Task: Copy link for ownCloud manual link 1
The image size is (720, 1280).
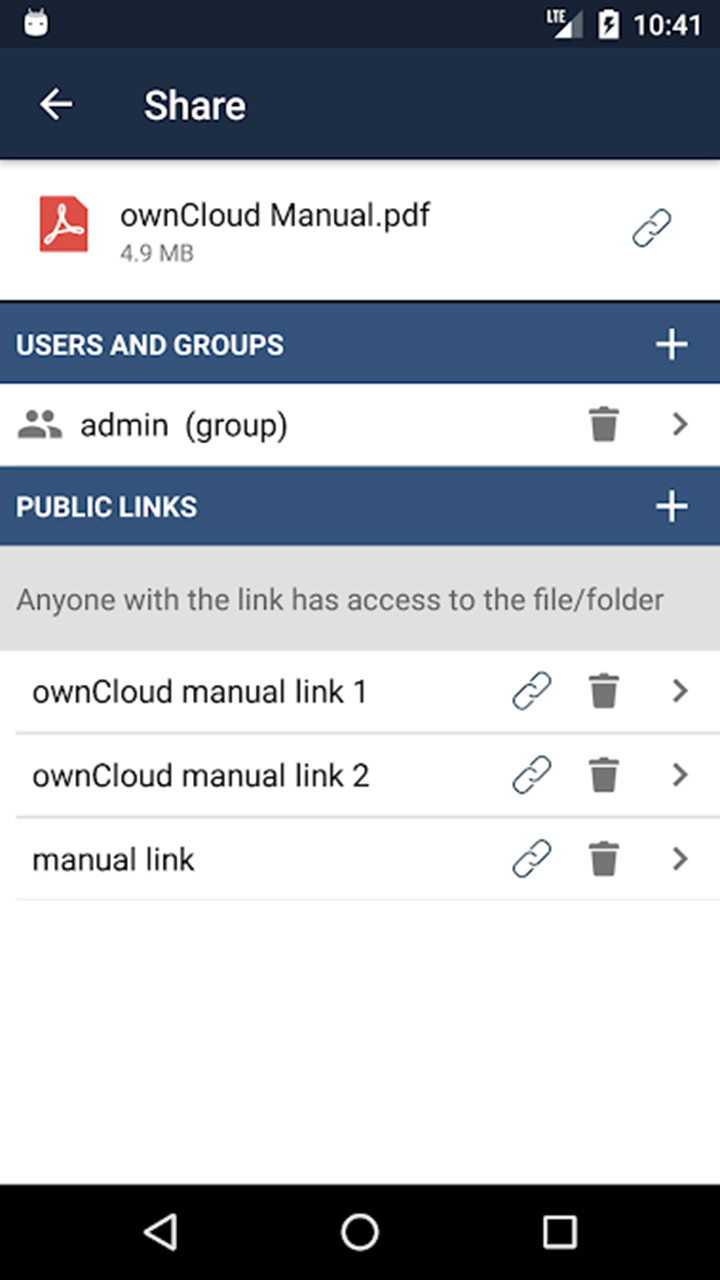Action: coord(531,691)
